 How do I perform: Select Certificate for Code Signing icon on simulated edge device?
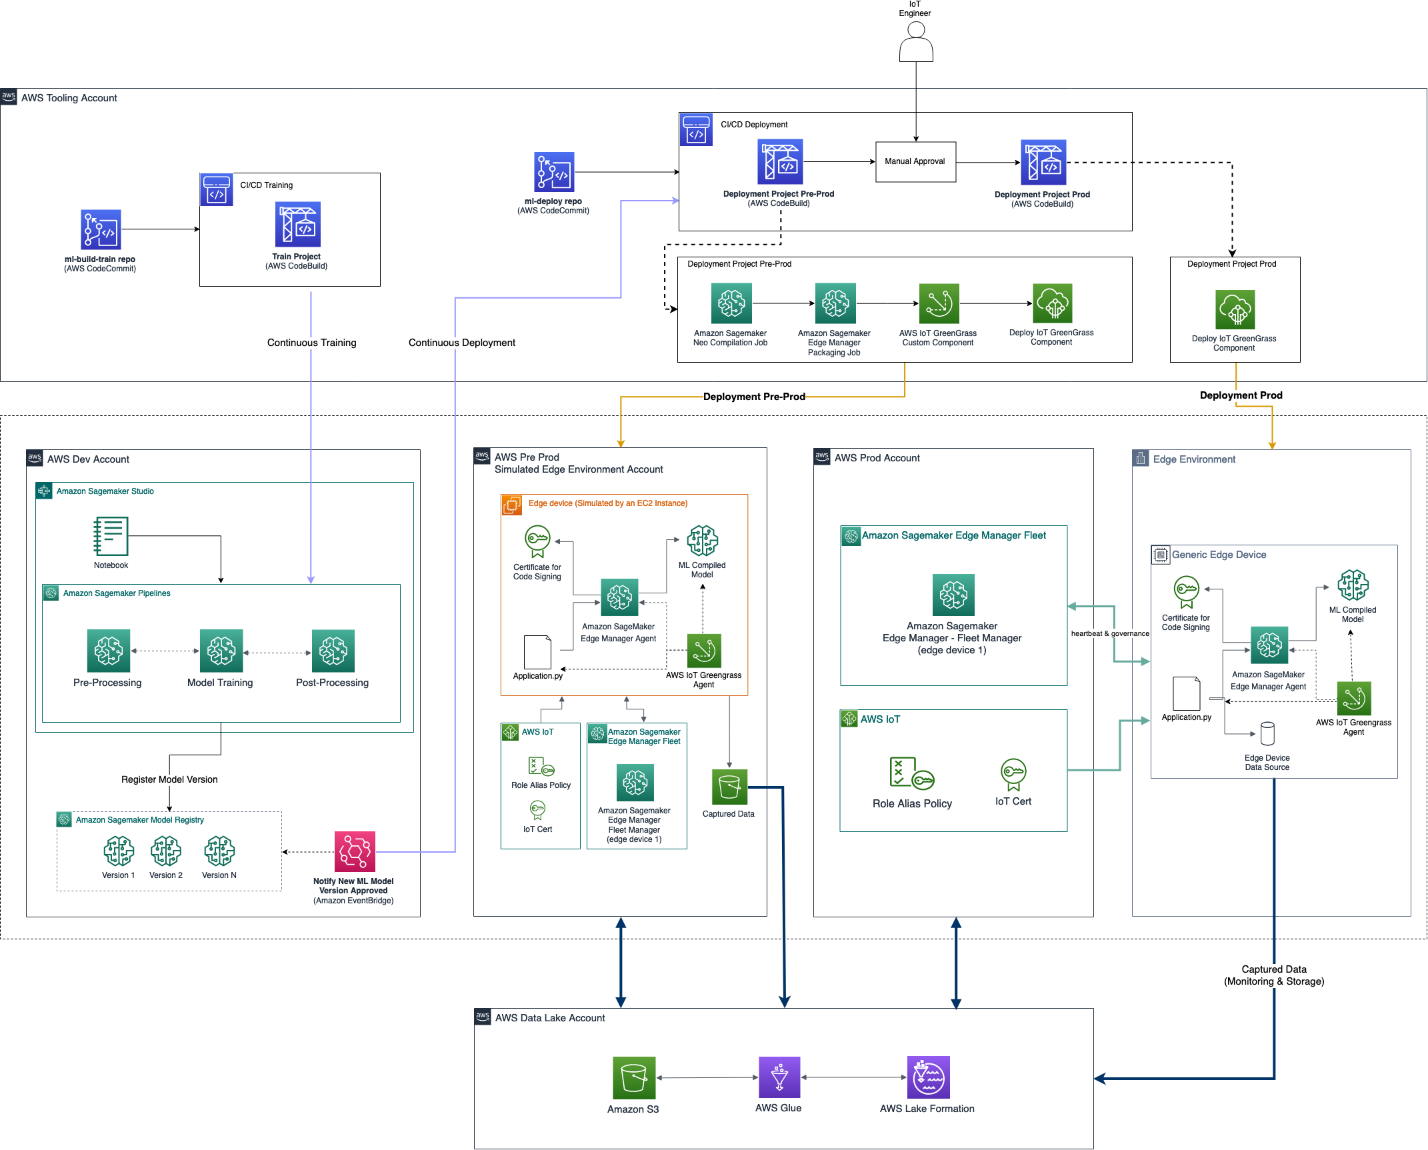coord(537,542)
